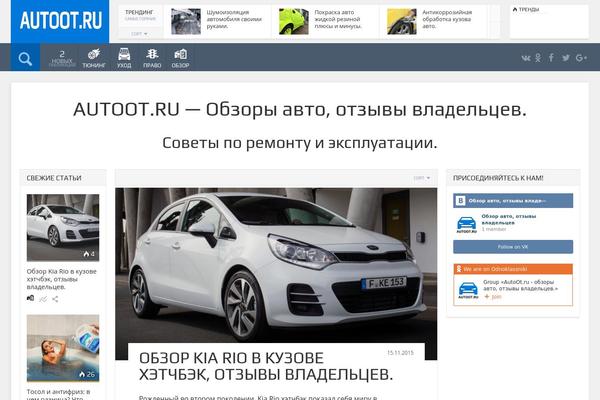Read Антикоррозийная обработка кузова article
The image size is (600, 400).
[x=447, y=19]
